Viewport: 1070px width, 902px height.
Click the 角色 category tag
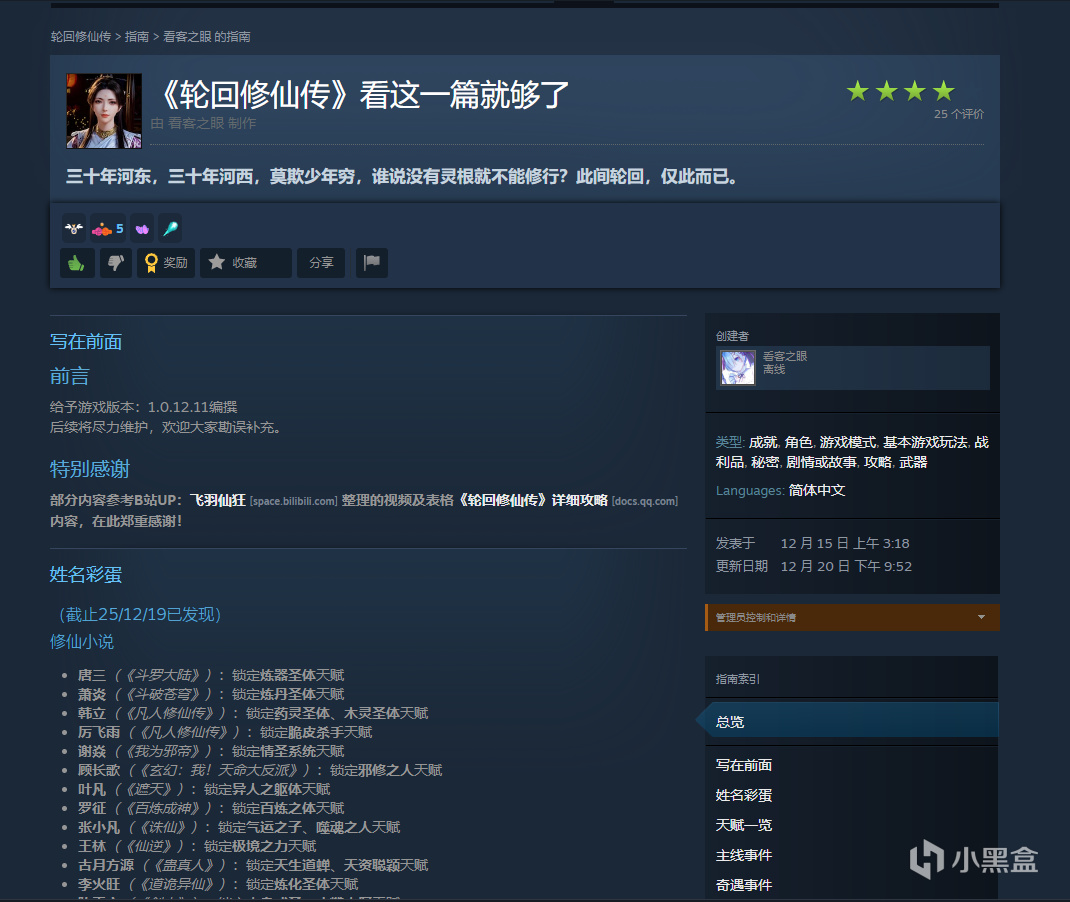tap(798, 442)
